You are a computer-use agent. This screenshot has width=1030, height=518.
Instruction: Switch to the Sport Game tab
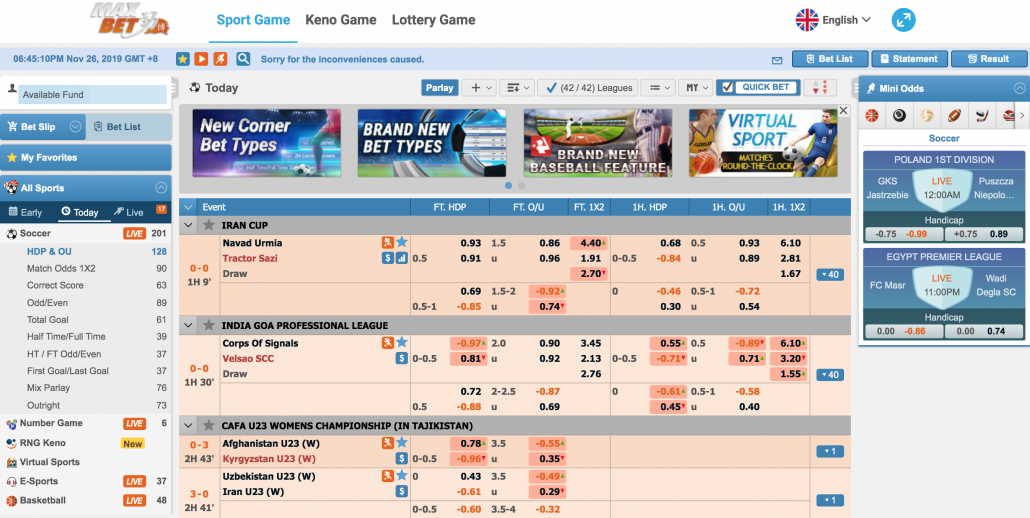click(254, 20)
